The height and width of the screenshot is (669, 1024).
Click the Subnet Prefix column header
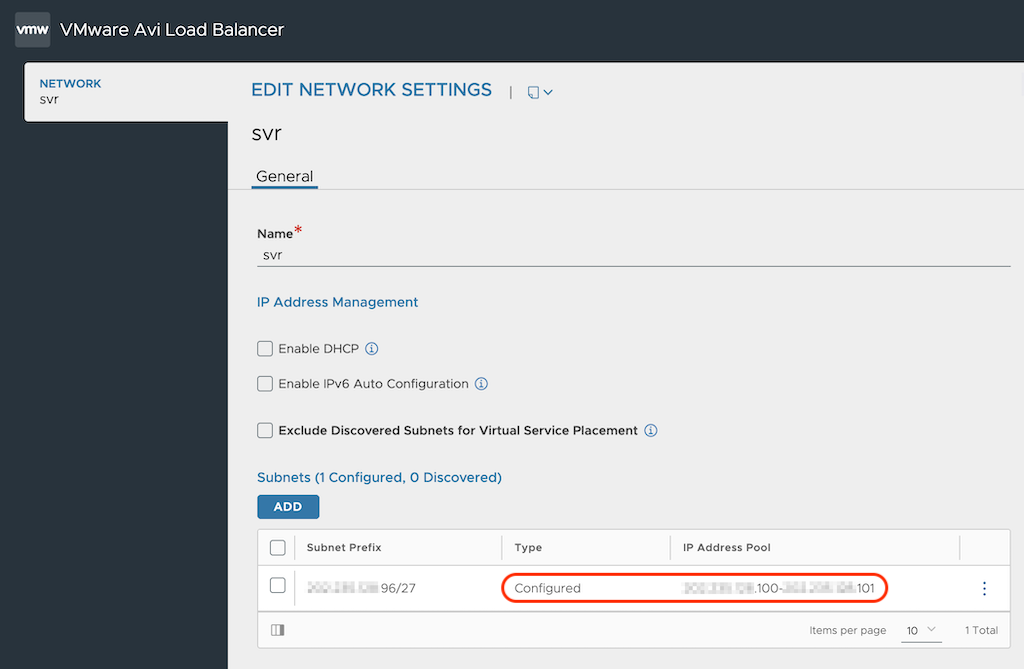click(344, 548)
